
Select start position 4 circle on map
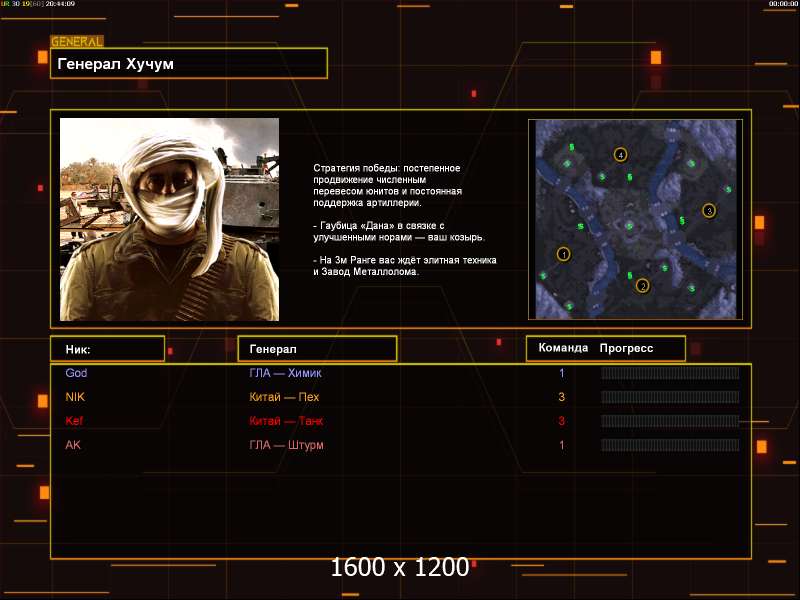pos(620,155)
